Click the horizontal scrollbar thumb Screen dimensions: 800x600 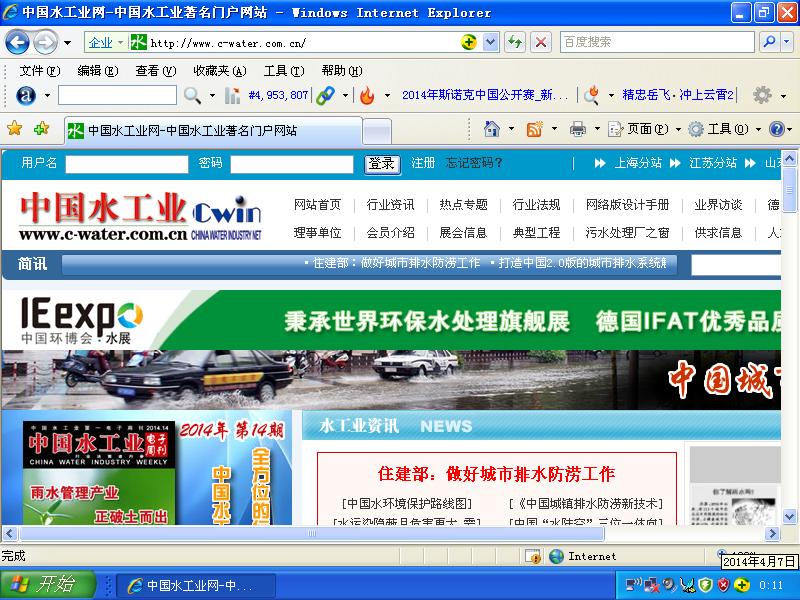312,534
